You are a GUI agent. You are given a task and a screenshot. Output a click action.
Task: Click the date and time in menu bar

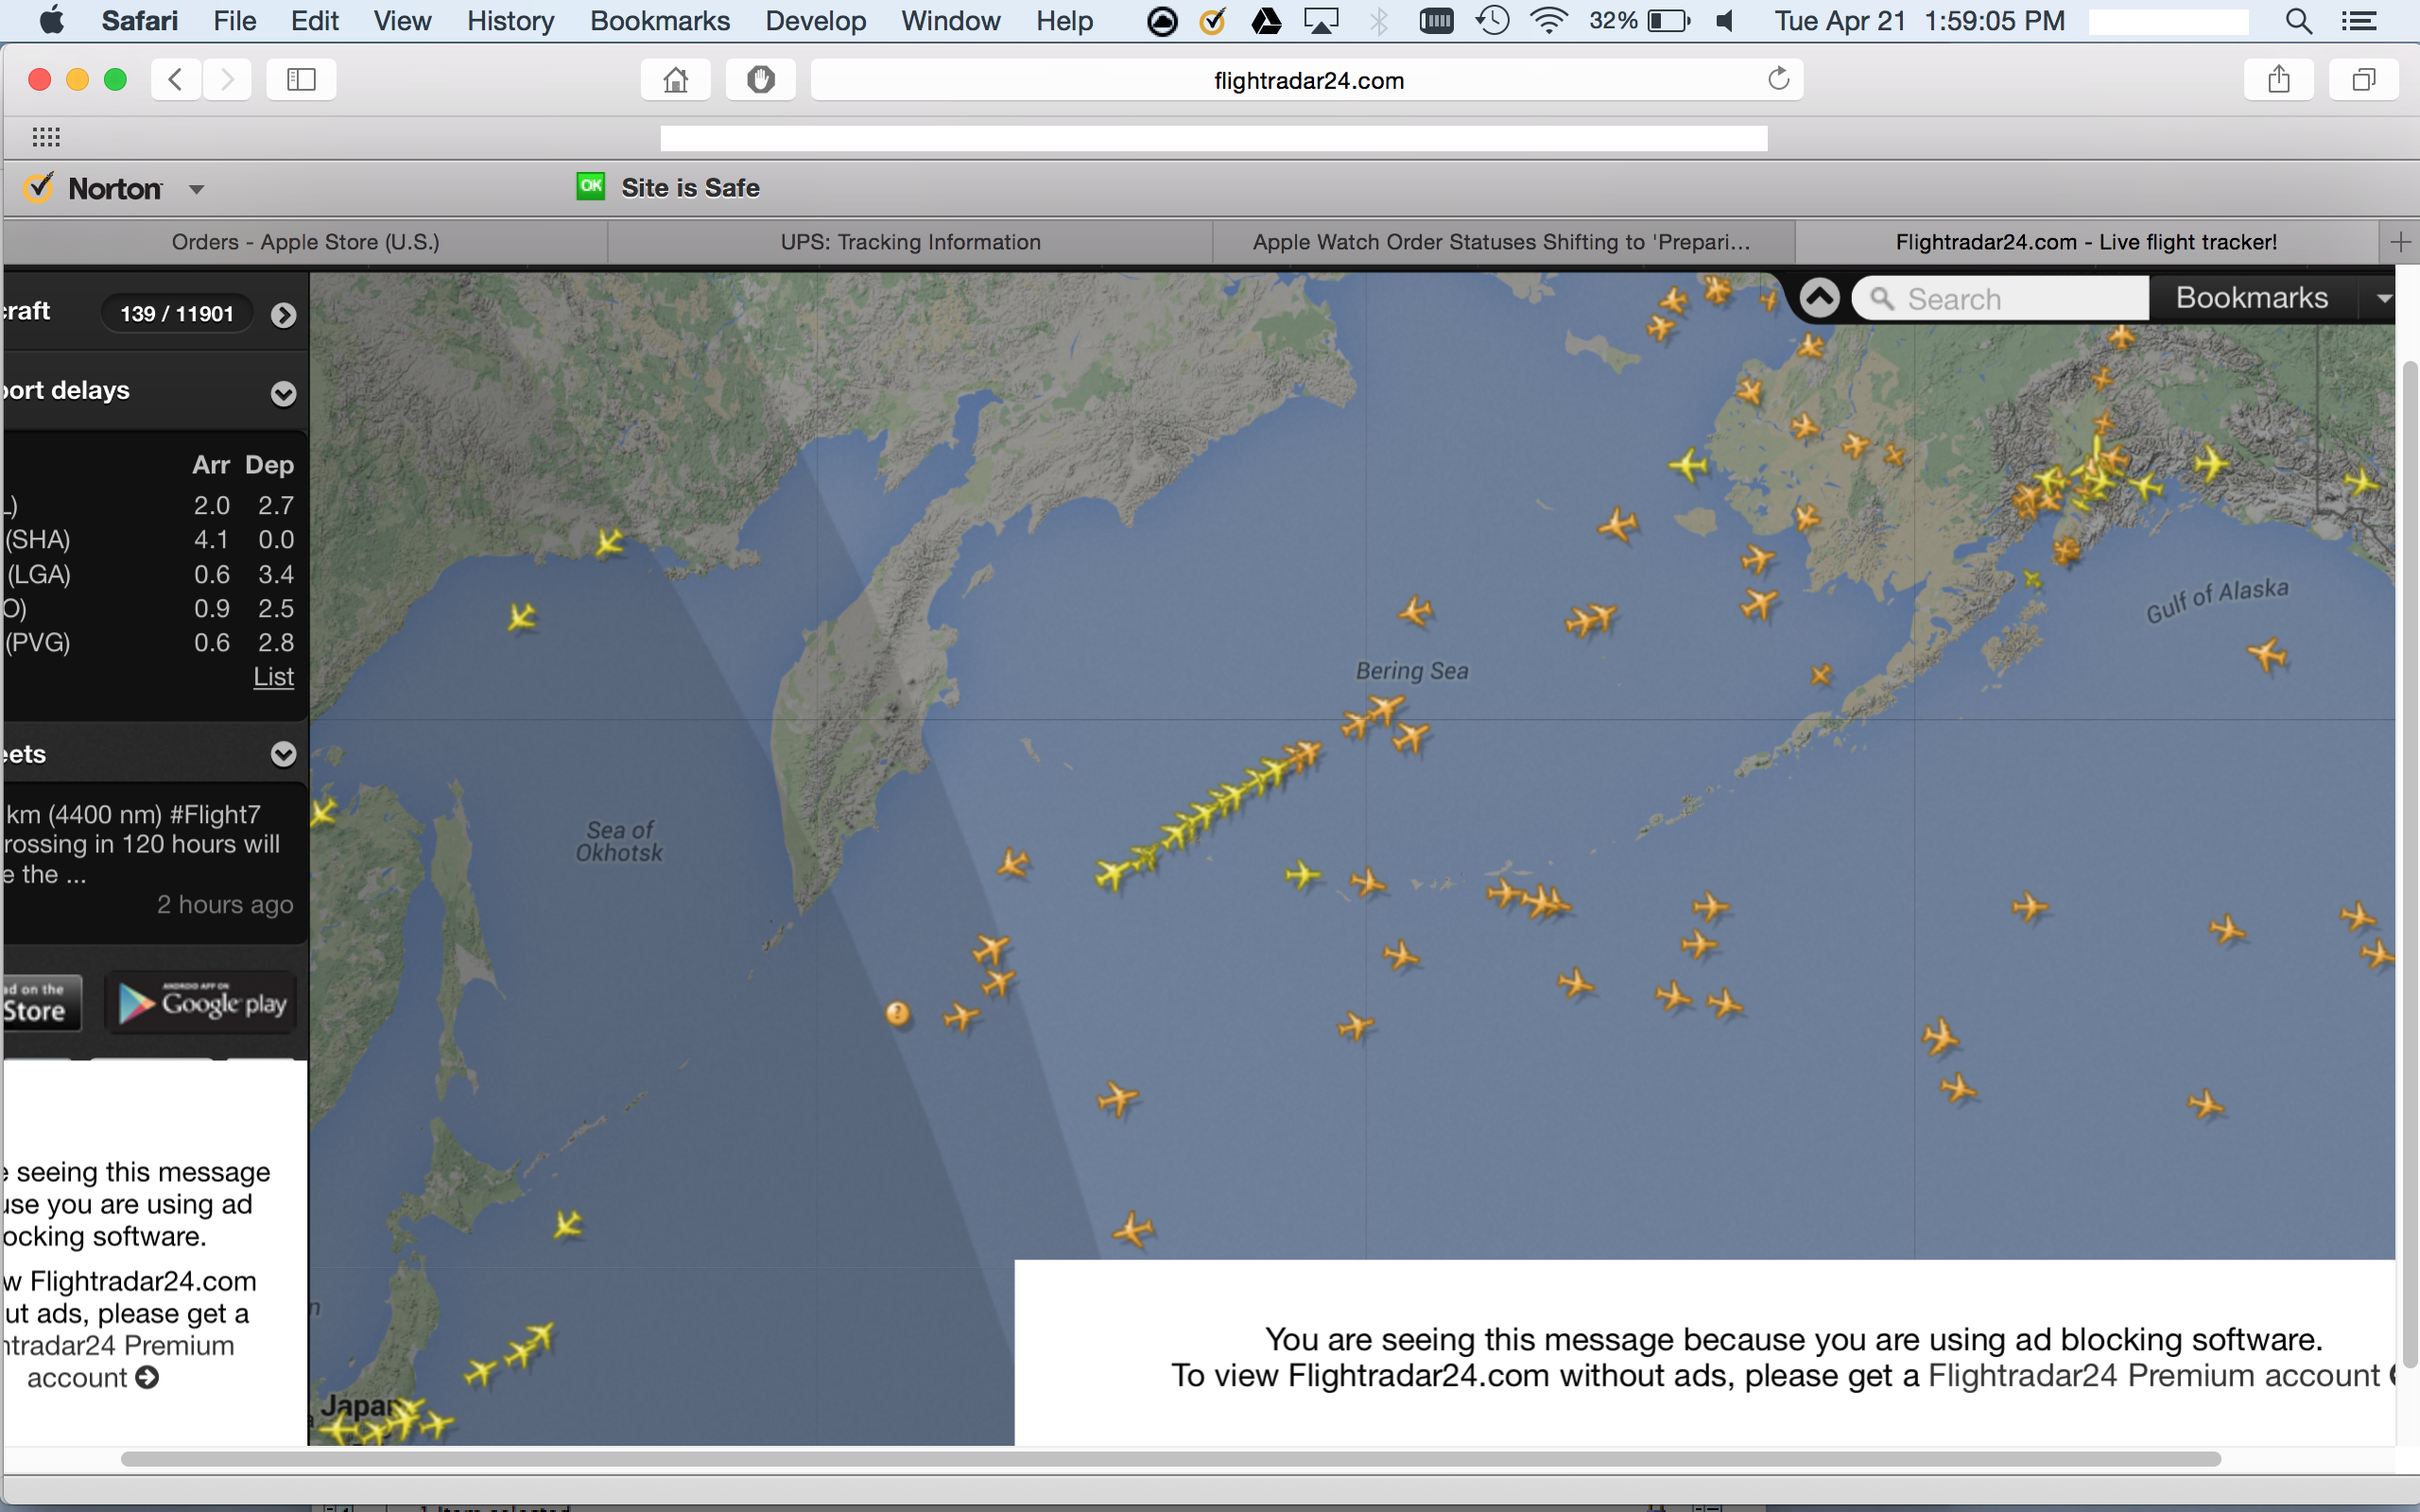click(1919, 21)
